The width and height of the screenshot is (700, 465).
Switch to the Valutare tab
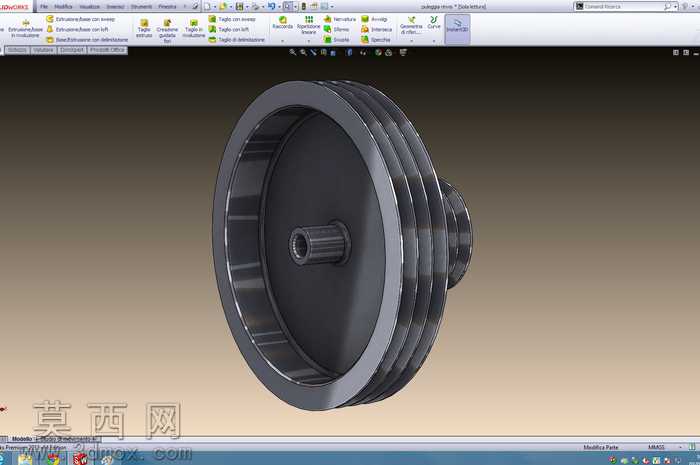tap(43, 50)
